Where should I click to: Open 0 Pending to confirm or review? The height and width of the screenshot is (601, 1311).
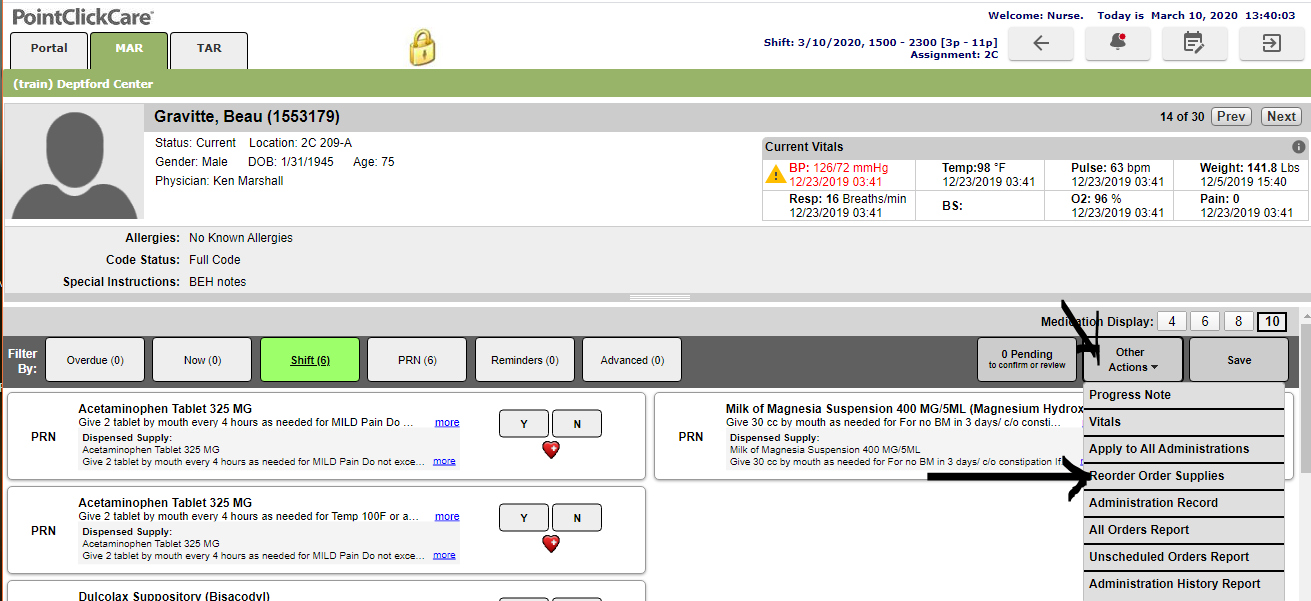[x=1027, y=360]
